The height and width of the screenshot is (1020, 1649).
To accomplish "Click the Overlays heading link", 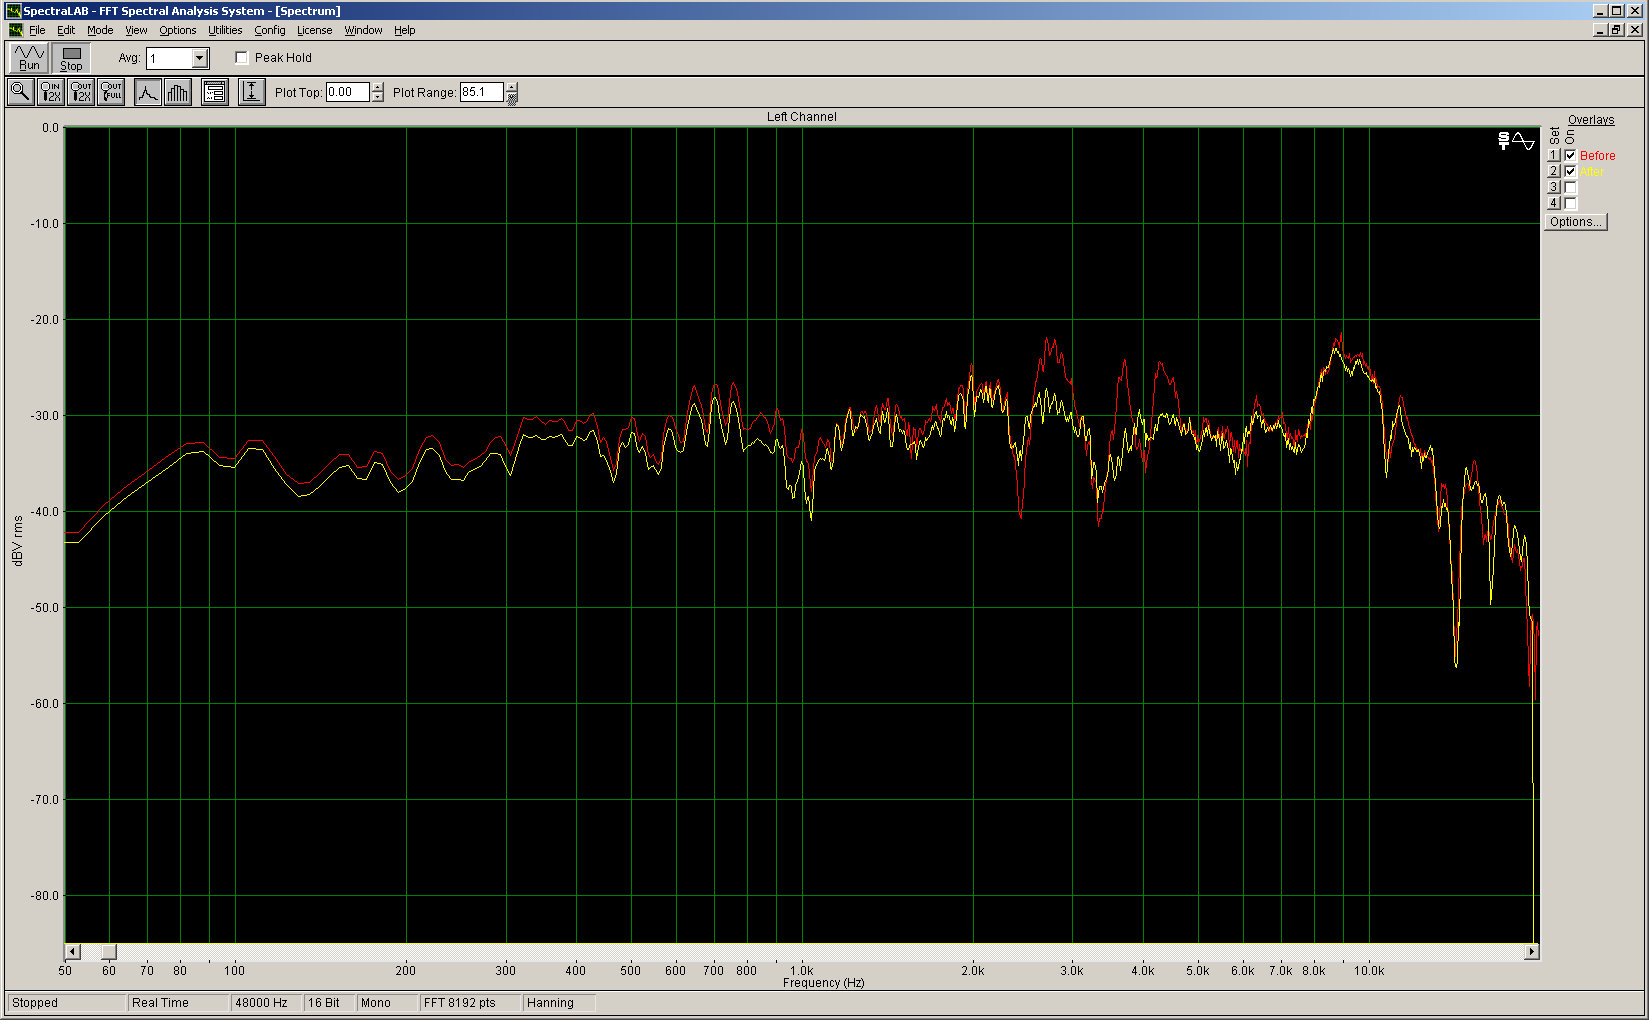I will click(x=1591, y=120).
